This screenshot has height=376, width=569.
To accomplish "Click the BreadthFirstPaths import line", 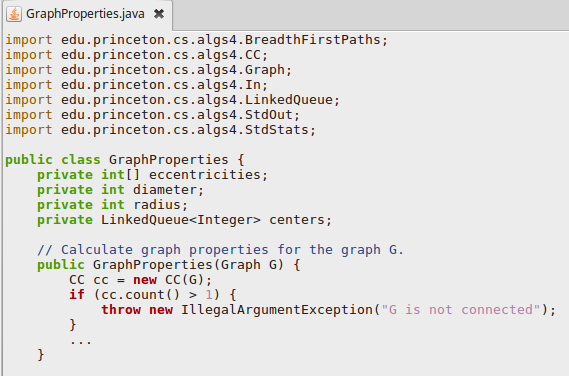I will coord(196,40).
